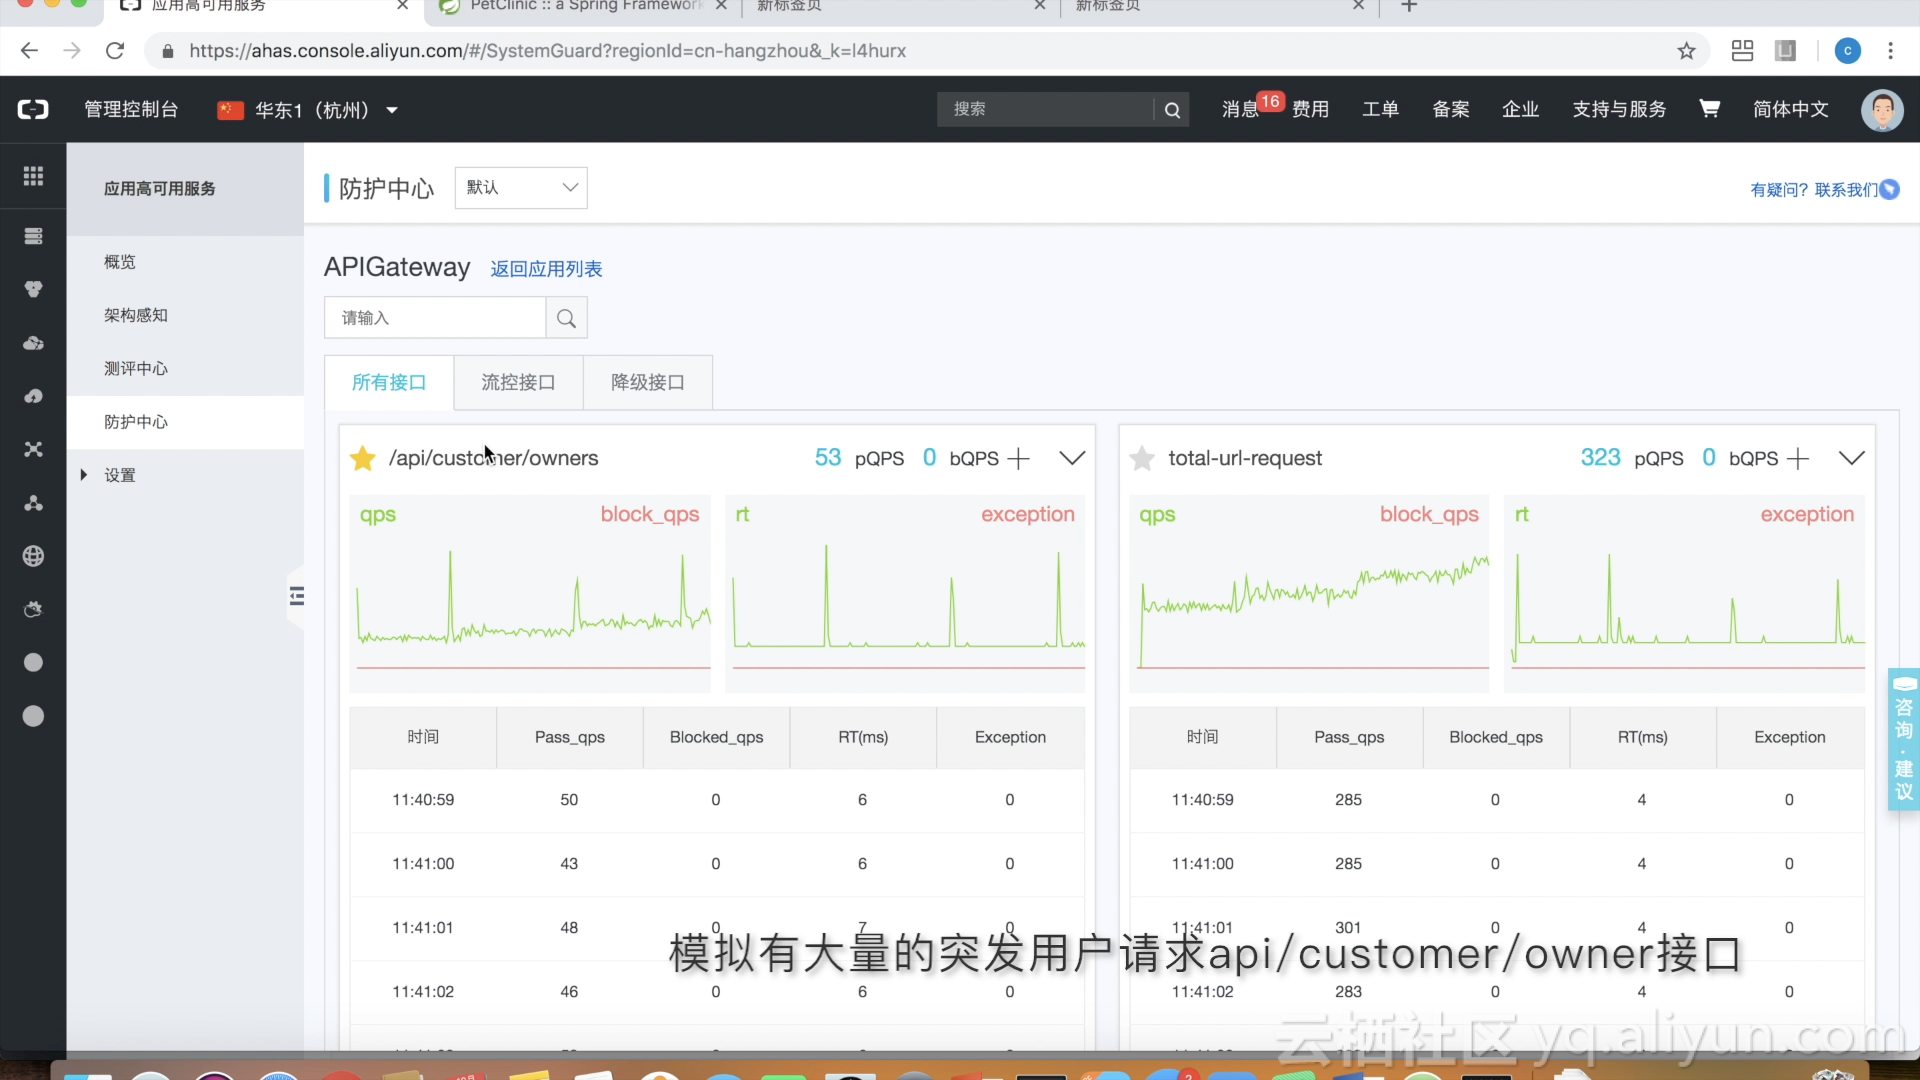Click the 返回应用列表 link

[x=546, y=269]
